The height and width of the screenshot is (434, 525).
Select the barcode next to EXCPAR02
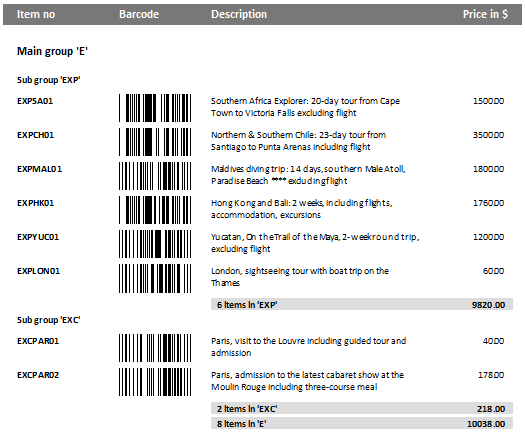tap(155, 382)
